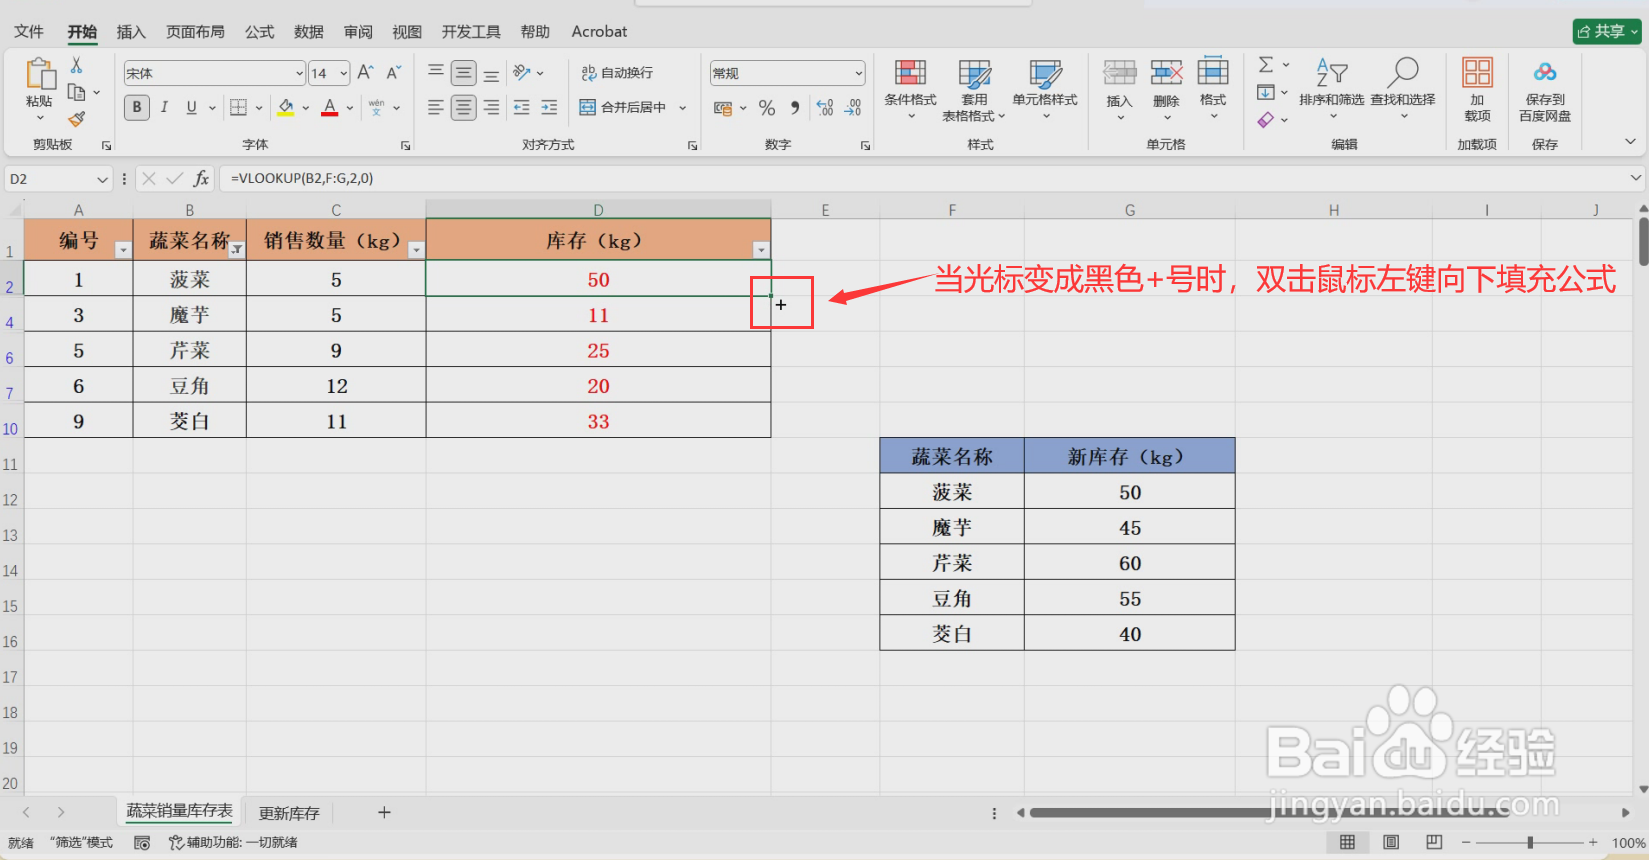
Task: Expand the formula bar
Action: click(x=1636, y=178)
